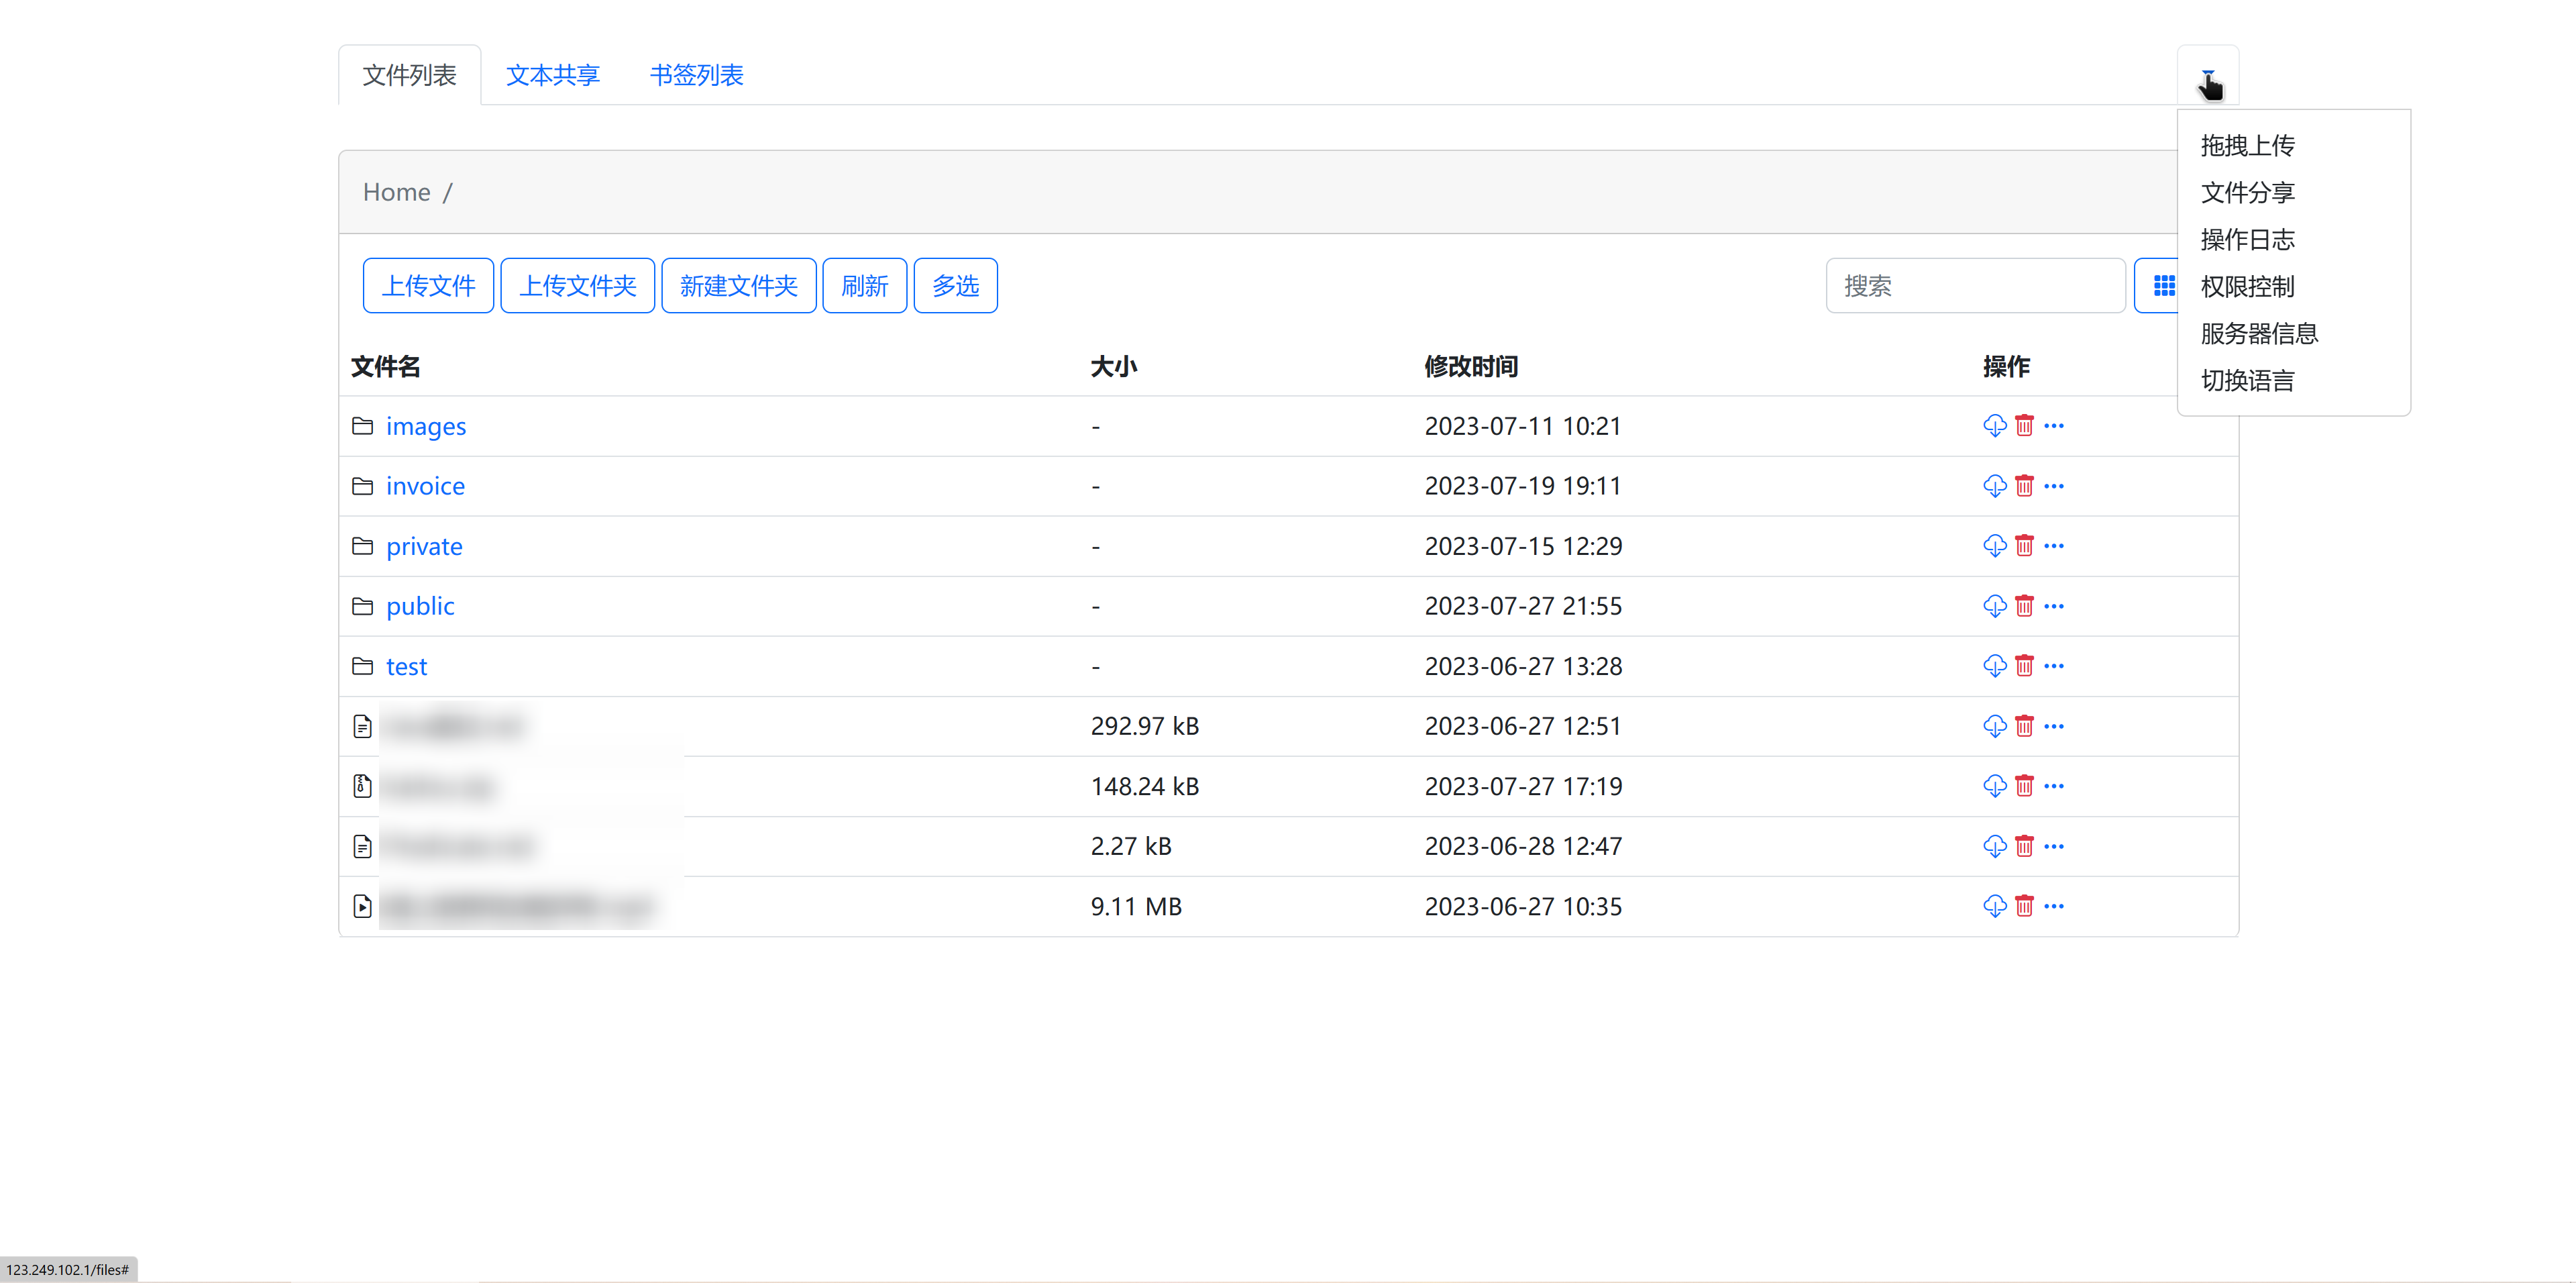Download the private folder
Viewport: 2576px width, 1283px height.
[1994, 546]
